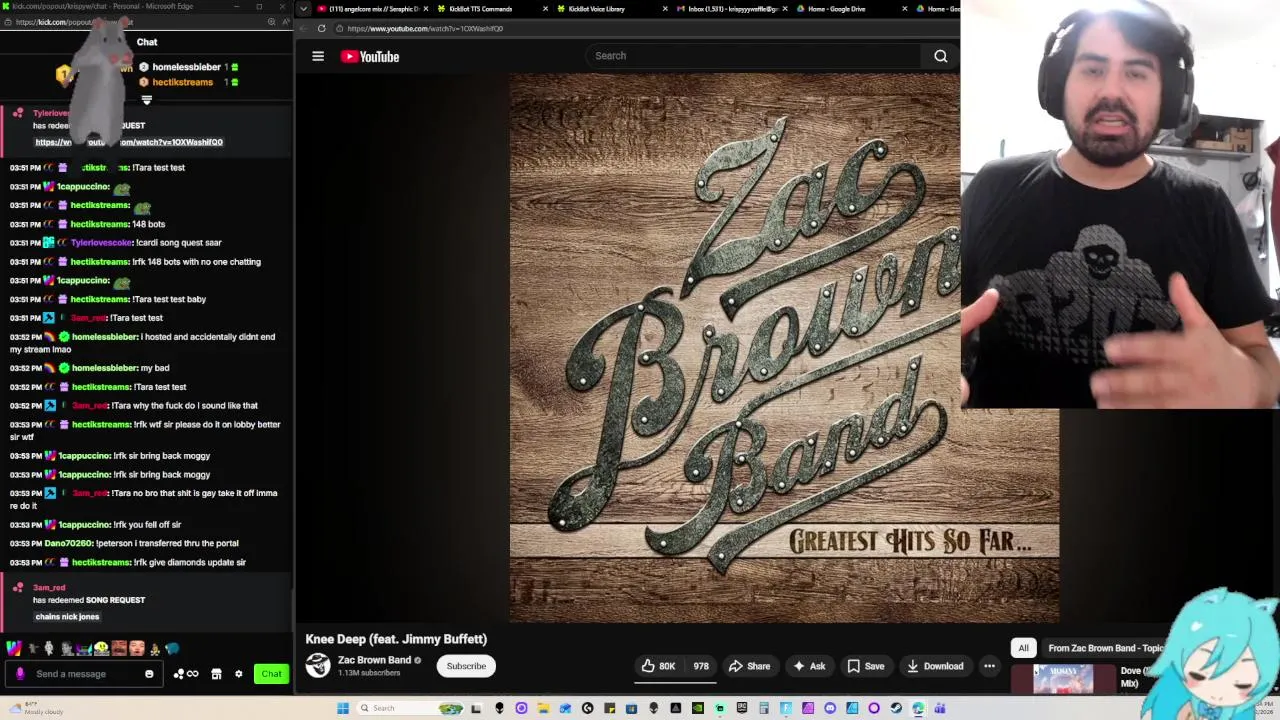Open the YouTube hamburger guide menu

point(318,57)
